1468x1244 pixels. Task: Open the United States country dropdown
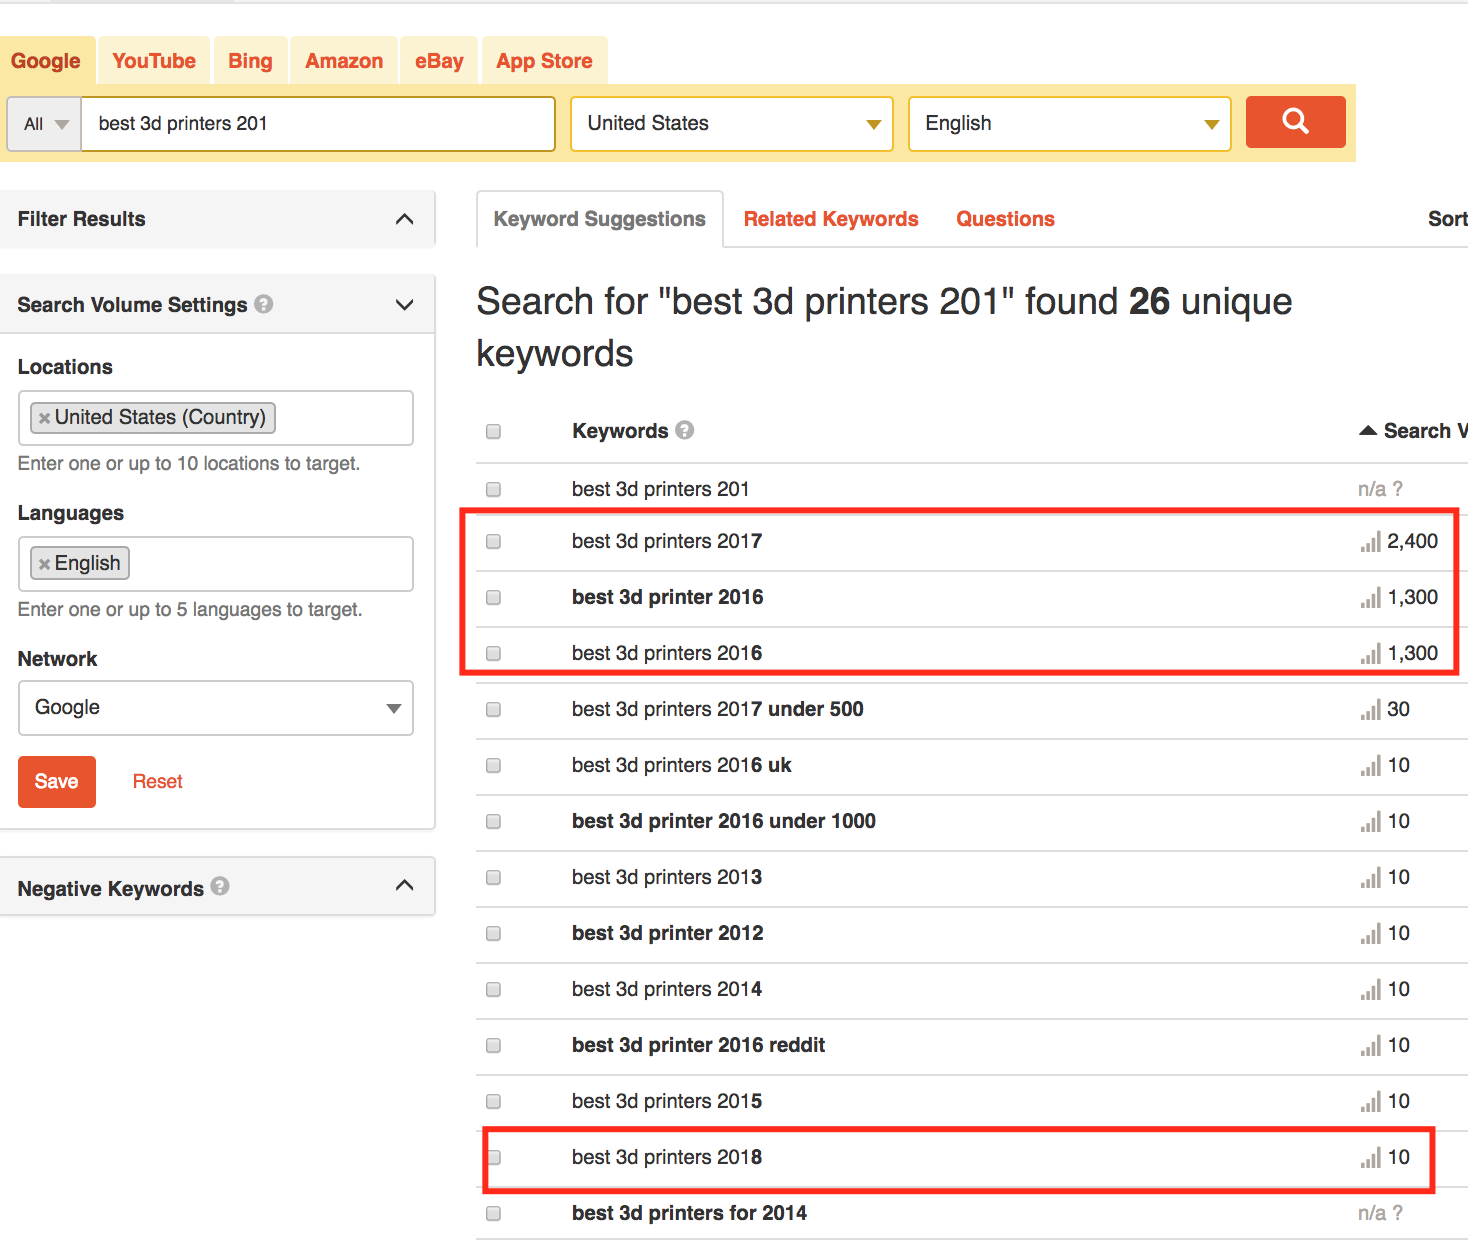731,124
